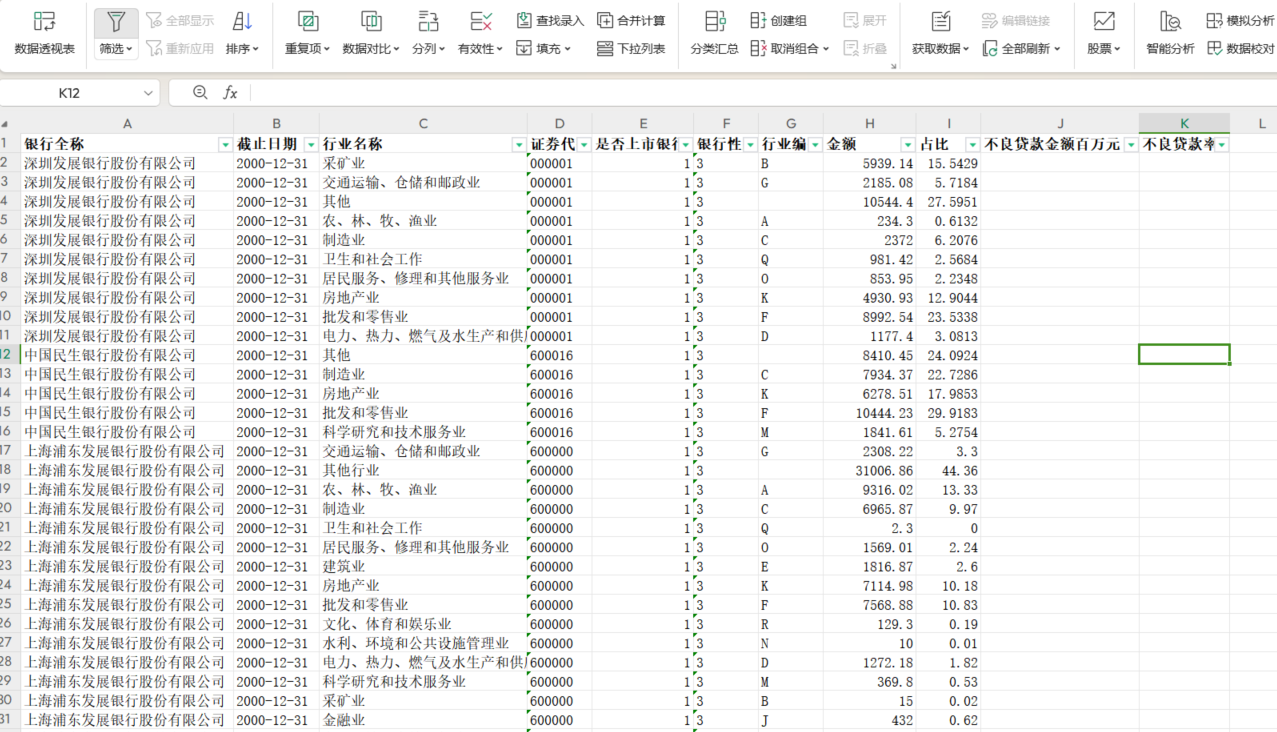Screen dimensions: 1277x732
Task: Click Data Validation (有效性) icon
Action: pyautogui.click(x=481, y=21)
